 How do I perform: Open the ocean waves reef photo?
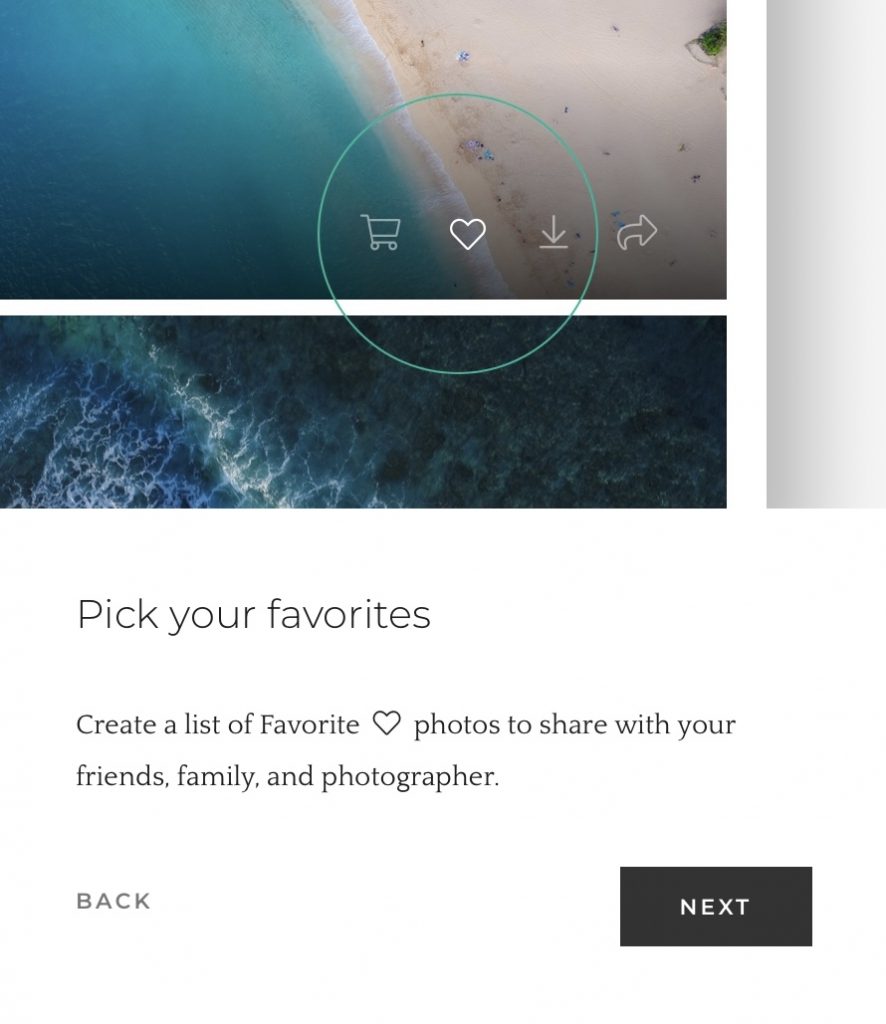(363, 411)
